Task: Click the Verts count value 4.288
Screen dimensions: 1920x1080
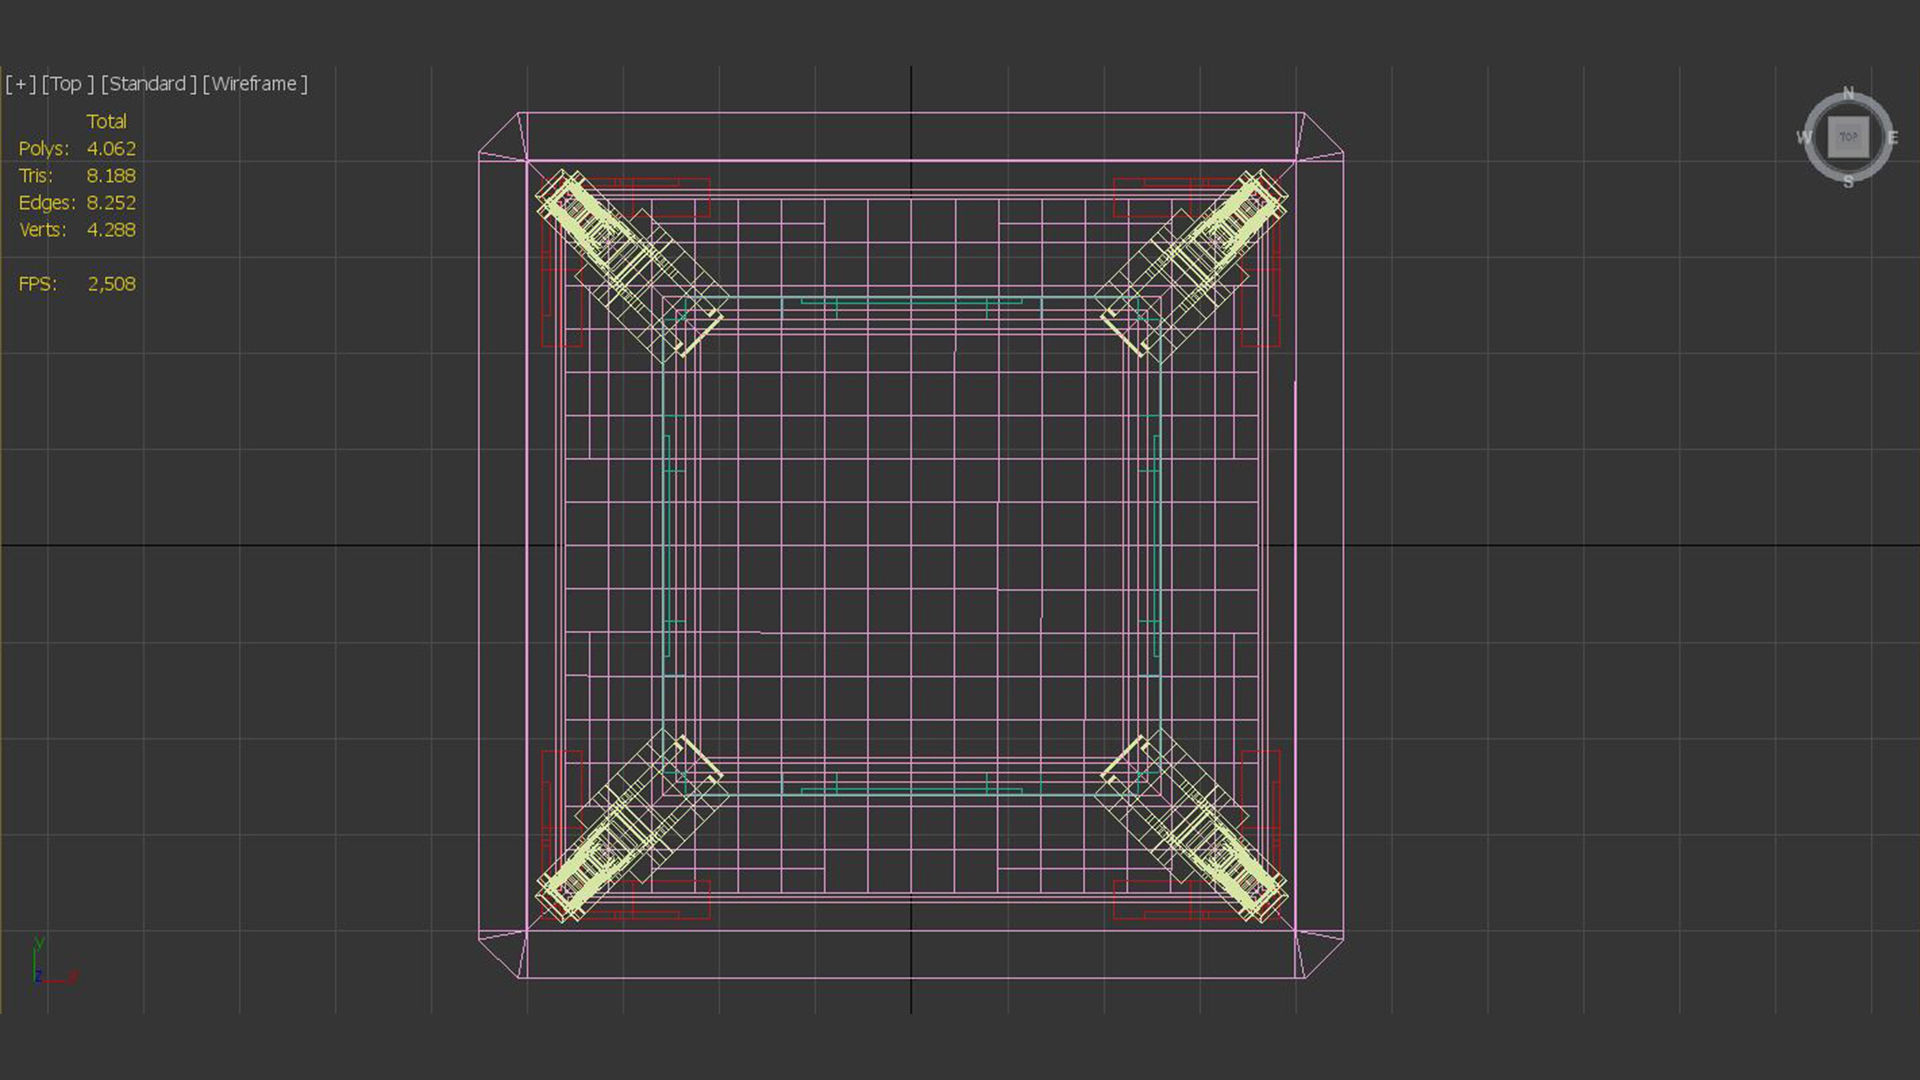Action: tap(111, 230)
